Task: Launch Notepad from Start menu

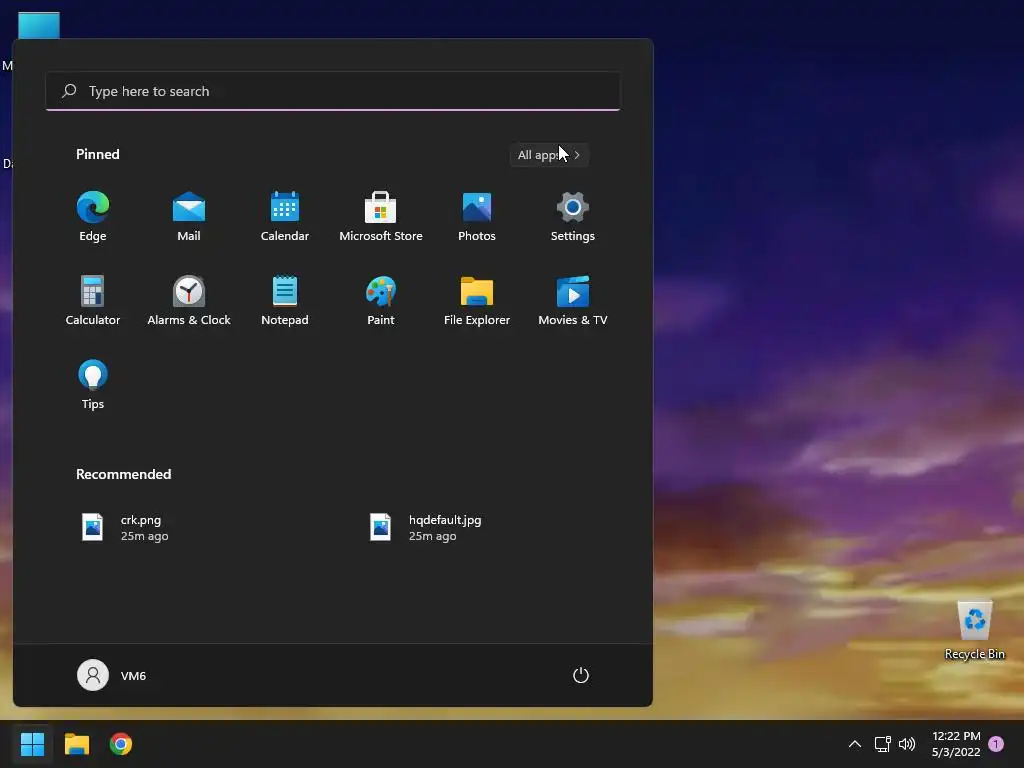Action: [x=285, y=301]
